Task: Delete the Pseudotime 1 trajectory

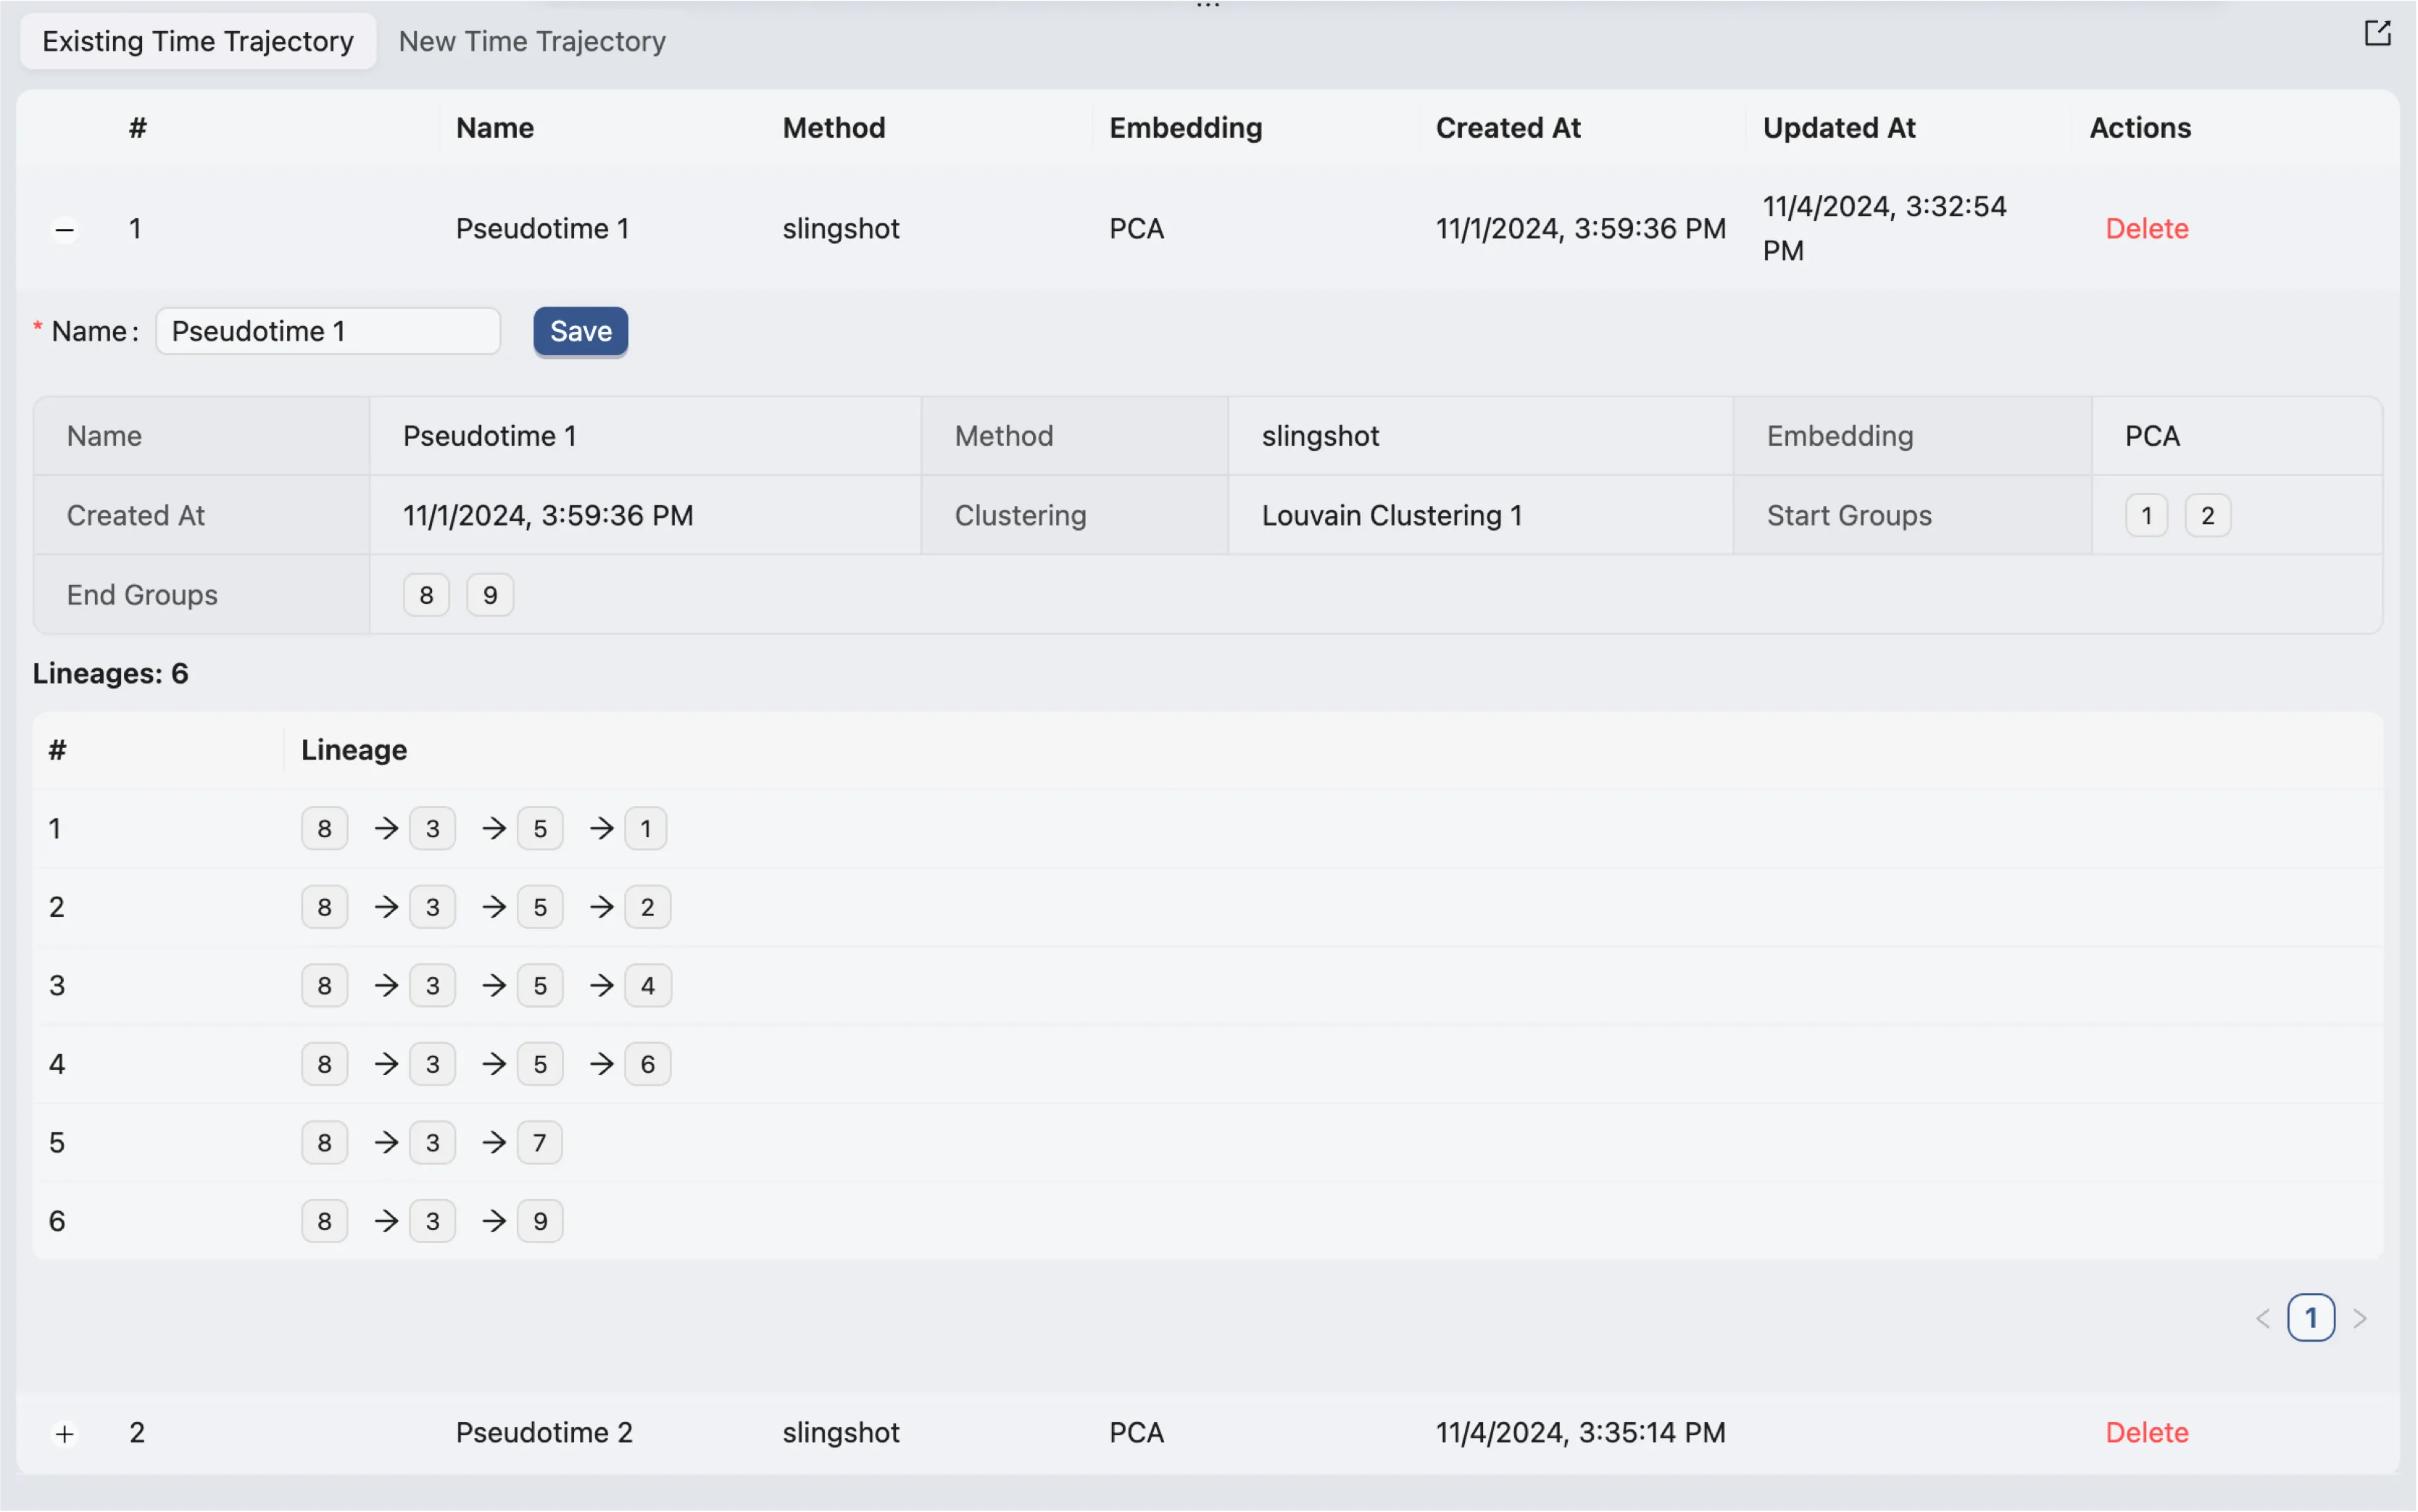Action: pyautogui.click(x=2146, y=228)
